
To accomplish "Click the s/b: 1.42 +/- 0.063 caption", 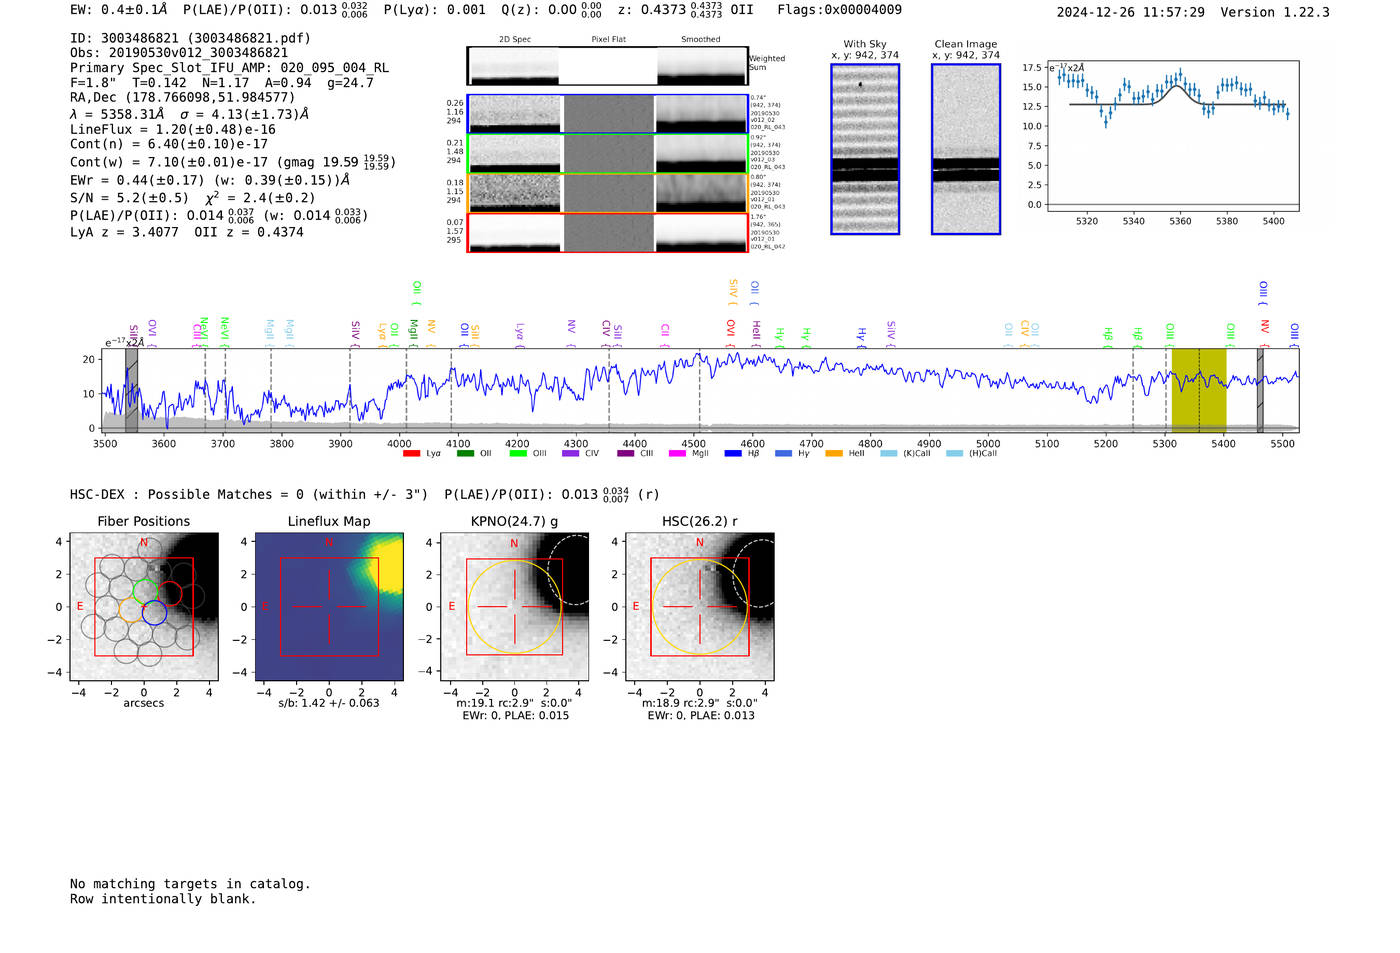I will tap(329, 703).
